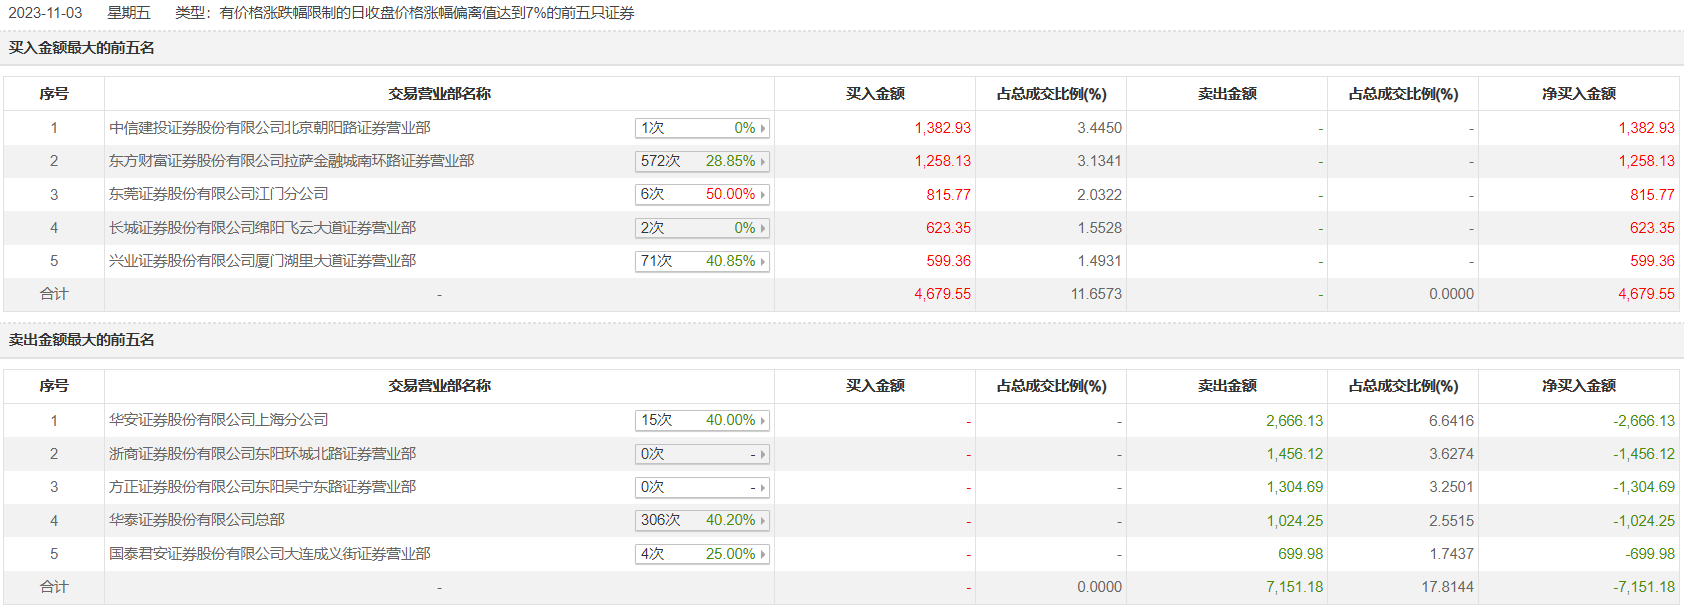
Task: Click 兴业证券厦门湖里大道证券营业部
Action: click(262, 261)
